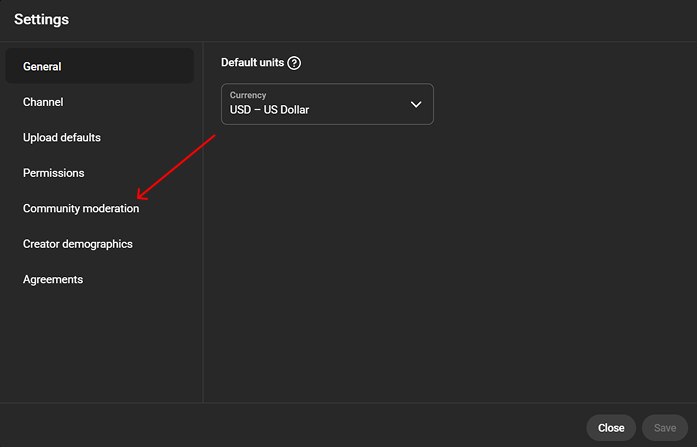Open the Agreements section
Screen dimensions: 697x447
click(x=100, y=279)
